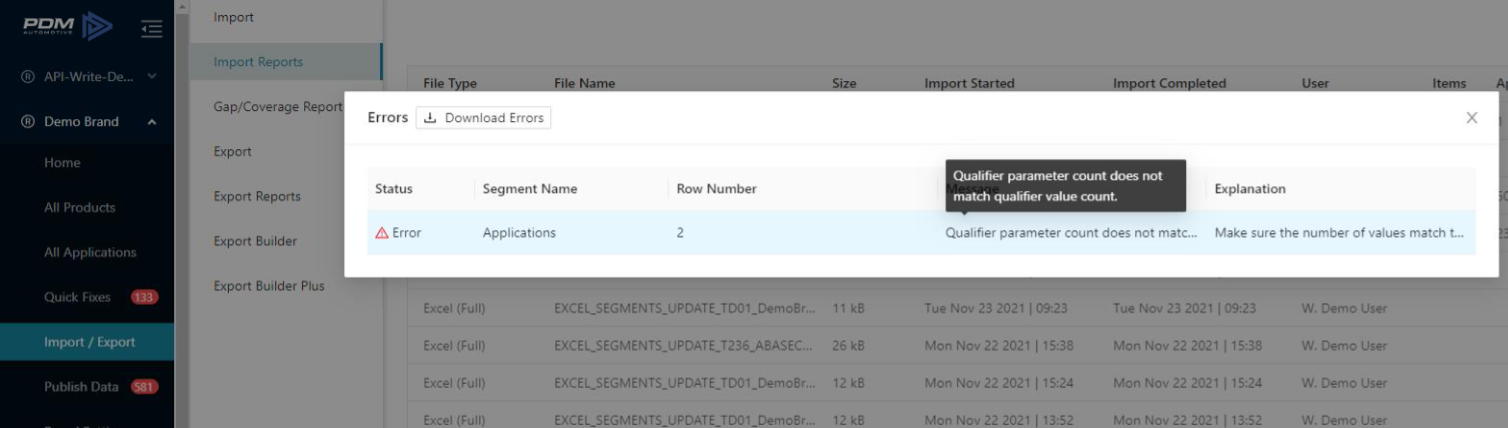
Task: Download Errors button in dialog
Action: [484, 118]
